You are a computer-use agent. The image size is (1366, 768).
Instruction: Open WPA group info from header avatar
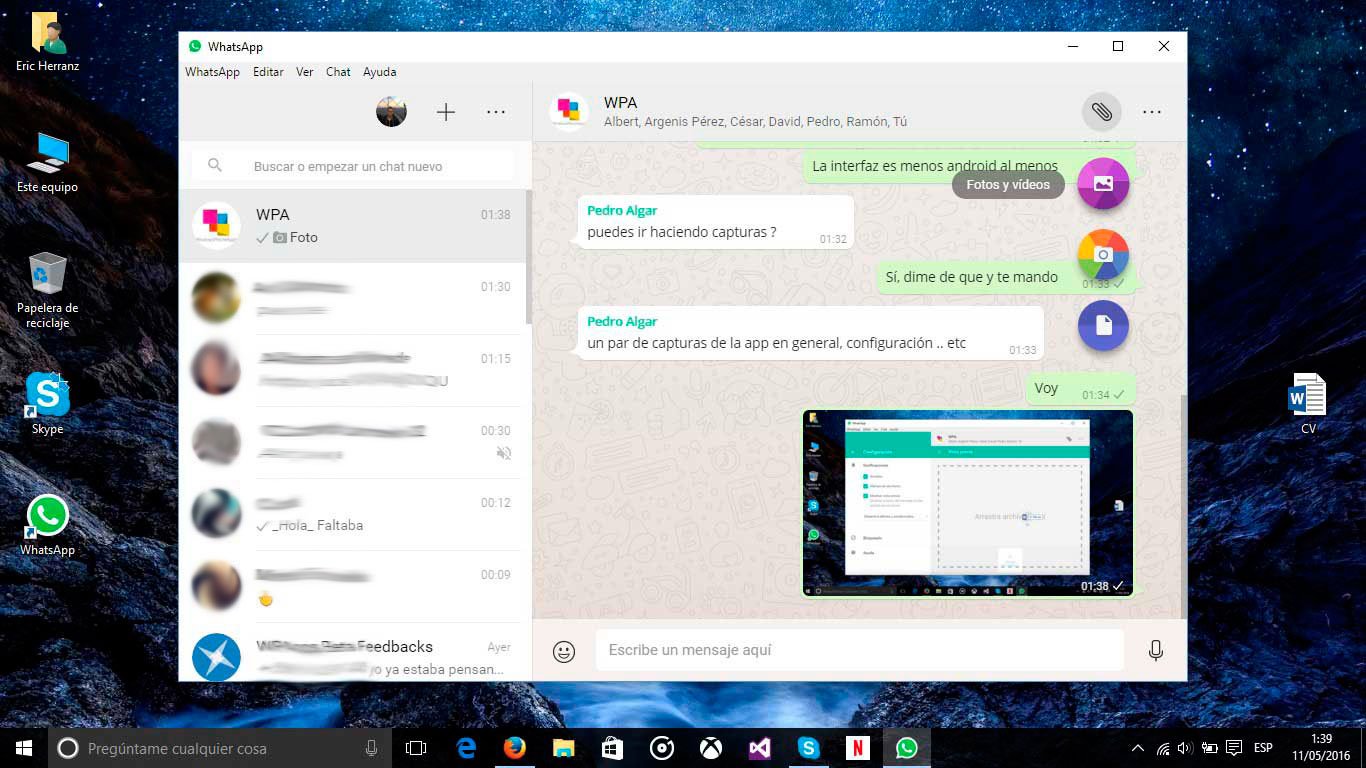click(x=569, y=111)
